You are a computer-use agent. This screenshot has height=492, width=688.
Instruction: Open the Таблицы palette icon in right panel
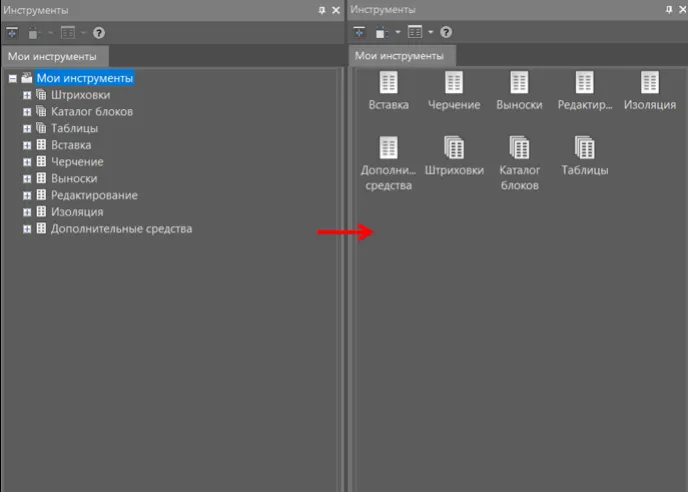click(x=584, y=149)
